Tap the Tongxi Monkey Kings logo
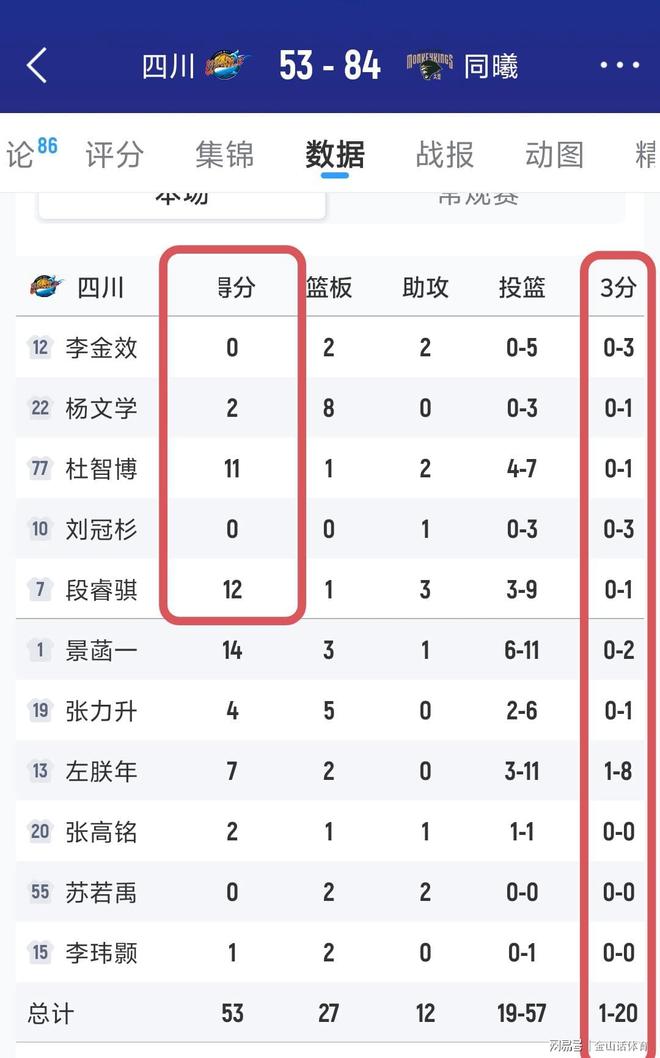The image size is (660, 1058). (x=429, y=66)
